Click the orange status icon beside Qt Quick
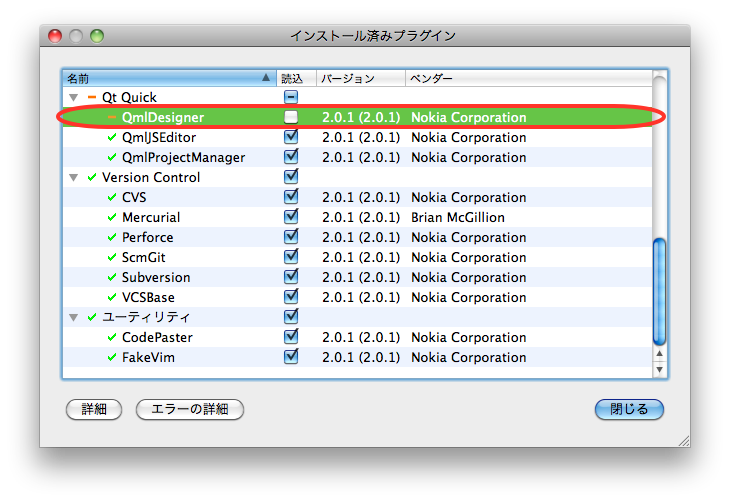Viewport: 730px width, 502px height. pyautogui.click(x=92, y=97)
